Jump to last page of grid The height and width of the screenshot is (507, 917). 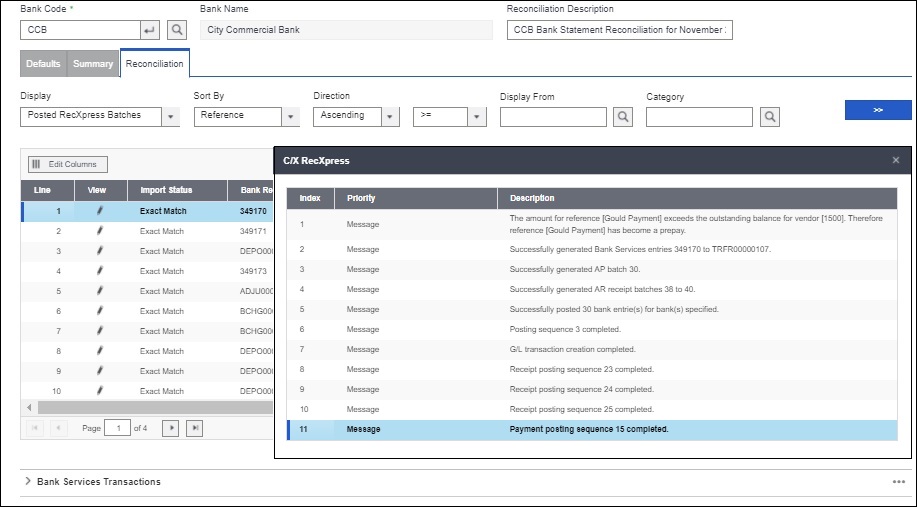click(195, 428)
